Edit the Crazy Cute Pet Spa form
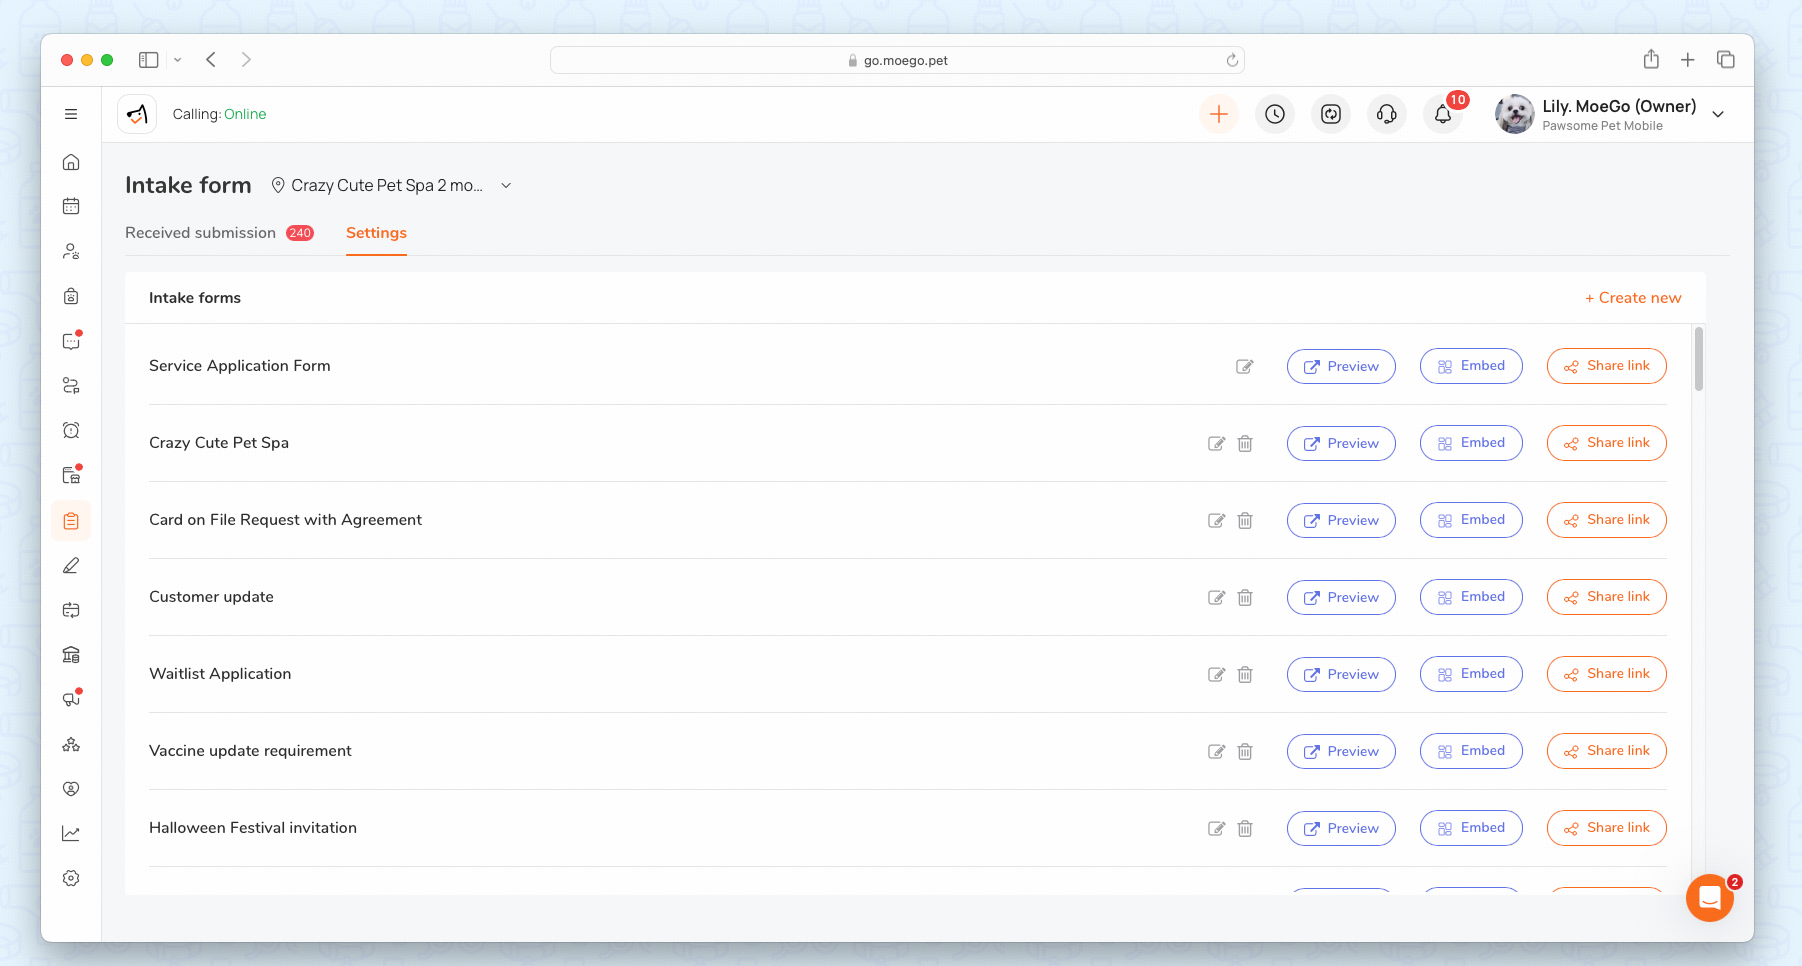The width and height of the screenshot is (1802, 966). coord(1216,443)
